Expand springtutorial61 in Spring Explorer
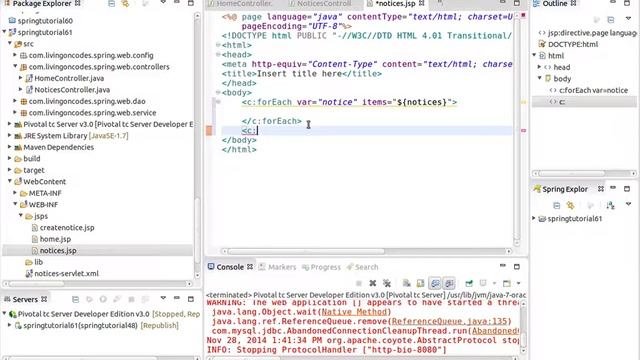The image size is (640, 360). point(534,218)
